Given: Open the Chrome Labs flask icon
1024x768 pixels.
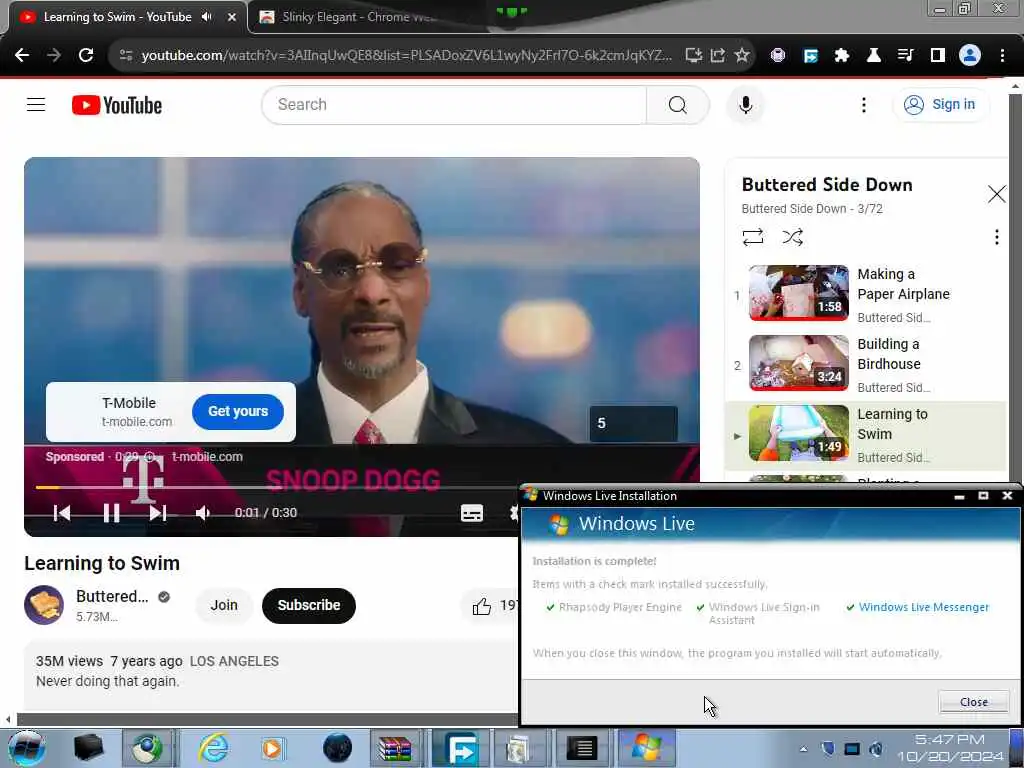Looking at the screenshot, I should [x=874, y=56].
